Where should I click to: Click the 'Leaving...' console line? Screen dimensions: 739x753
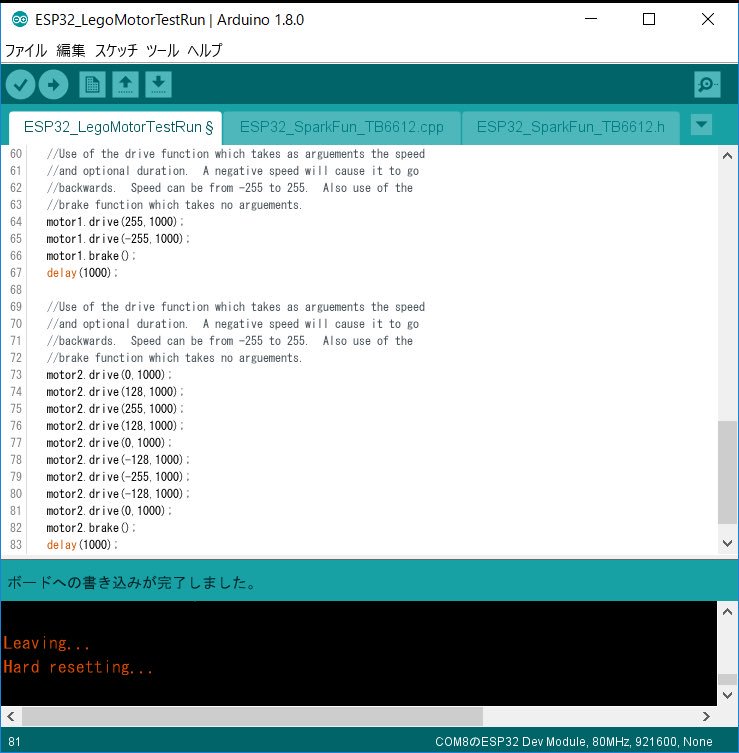46,643
